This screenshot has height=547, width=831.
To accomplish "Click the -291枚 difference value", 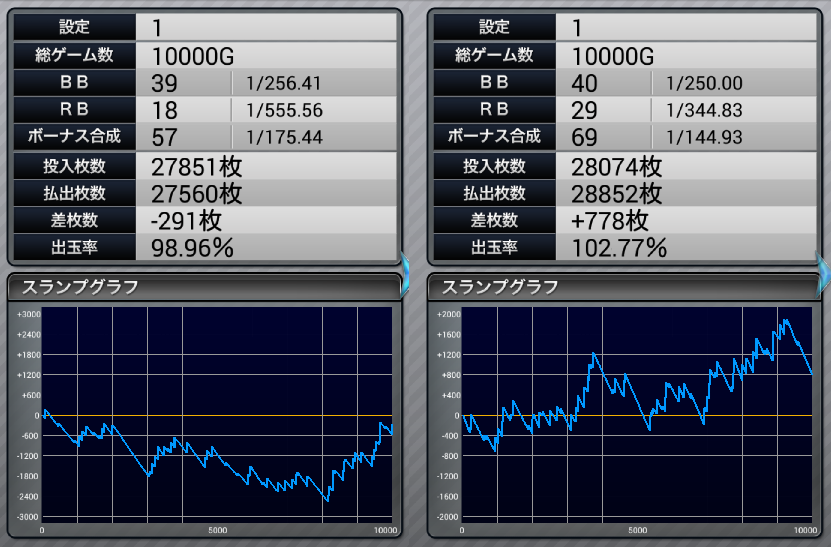I will (x=187, y=220).
